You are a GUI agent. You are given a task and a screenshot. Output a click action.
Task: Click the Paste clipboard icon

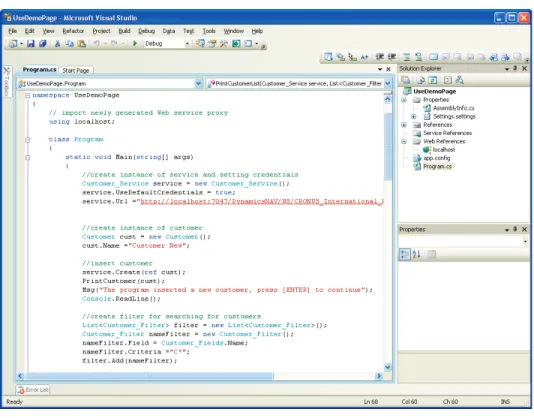click(82, 44)
